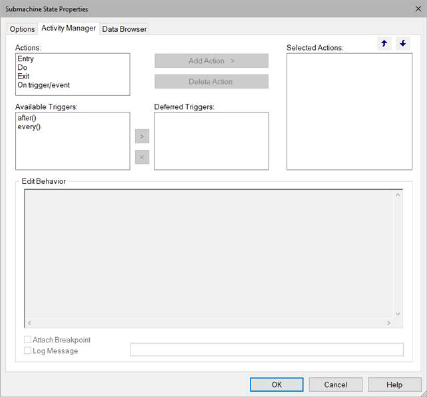
Task: Click the Cancel button
Action: [x=336, y=385]
